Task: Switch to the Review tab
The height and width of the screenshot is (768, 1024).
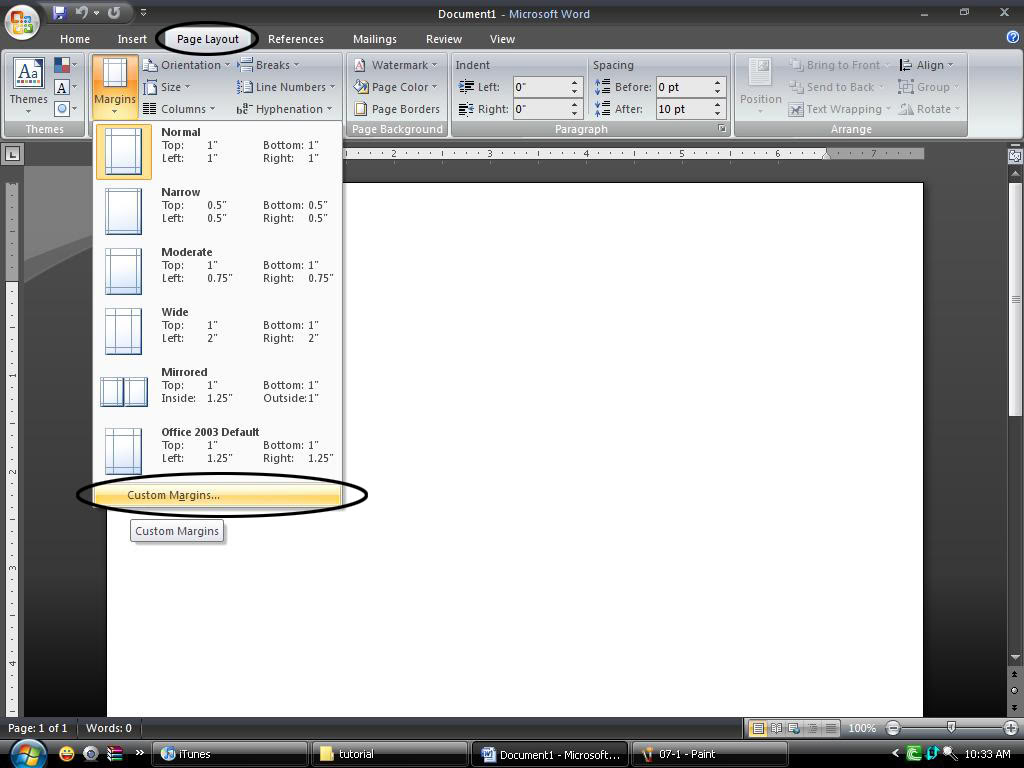Action: click(x=444, y=39)
